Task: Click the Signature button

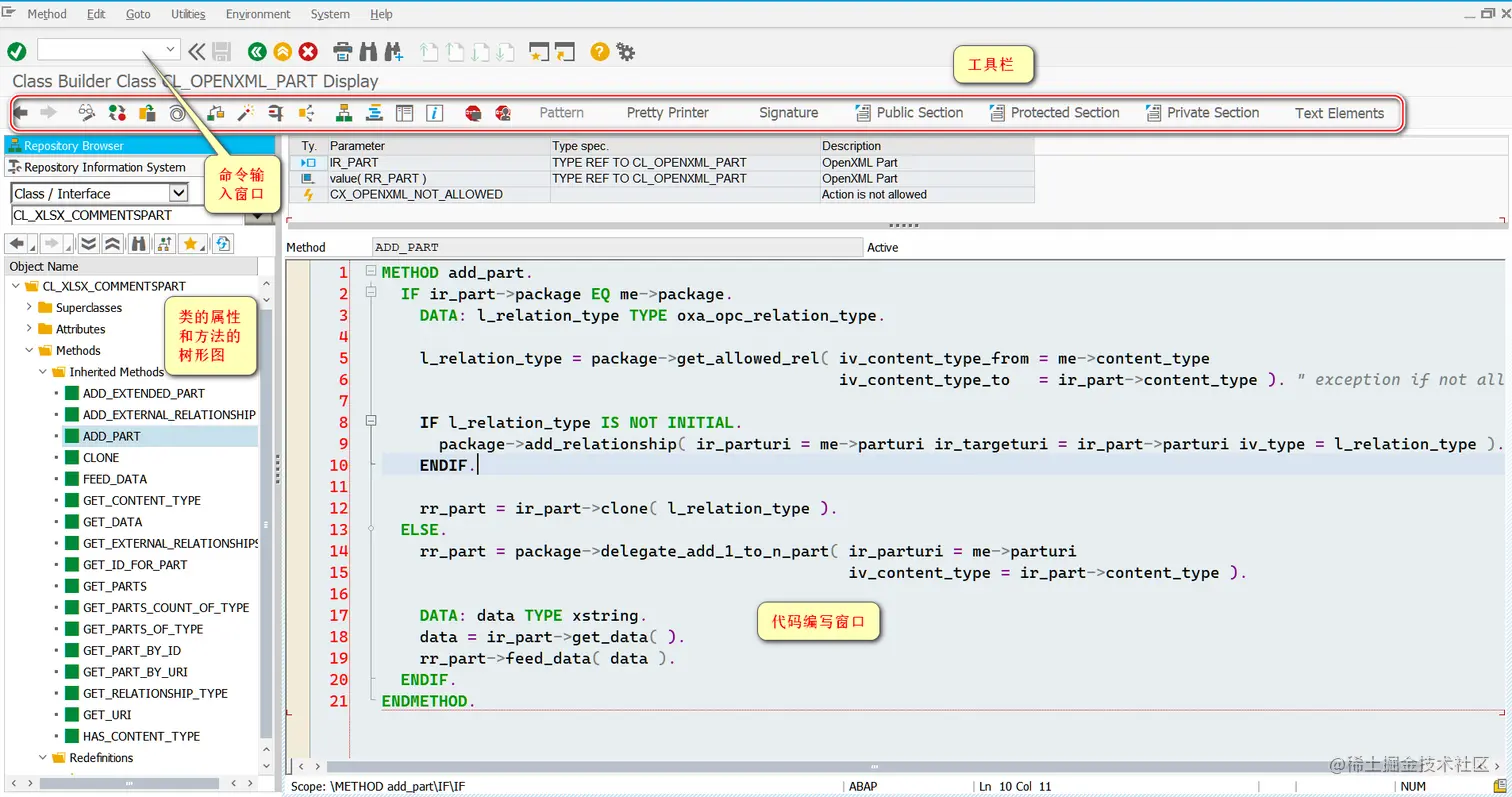Action: pos(788,113)
